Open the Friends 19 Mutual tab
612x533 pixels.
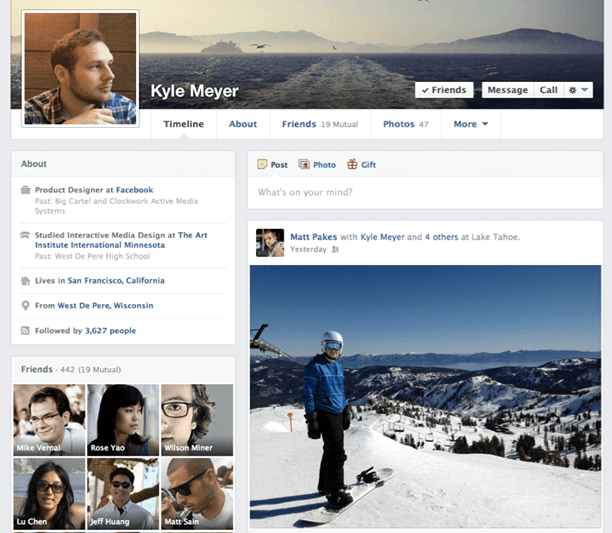pos(320,124)
